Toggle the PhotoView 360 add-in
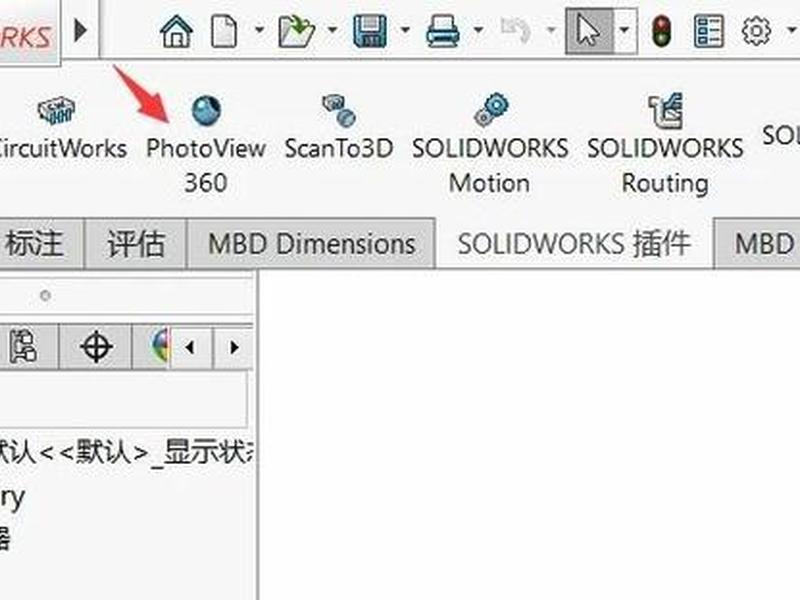800x600 pixels. click(206, 145)
